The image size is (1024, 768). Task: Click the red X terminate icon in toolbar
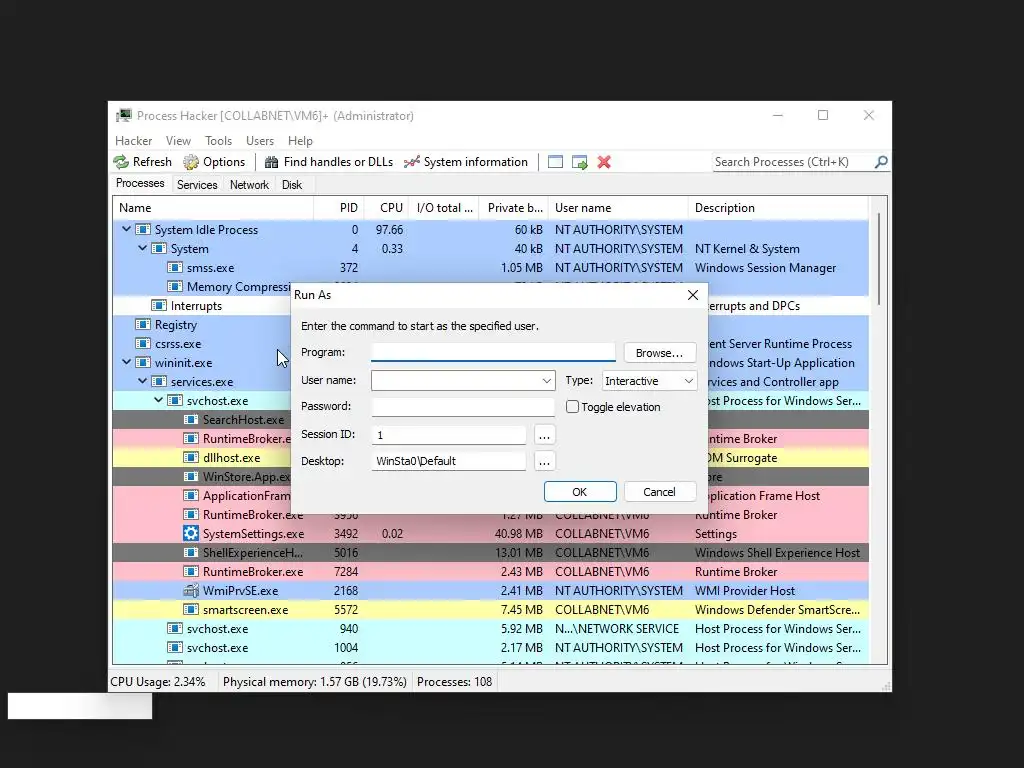tap(604, 162)
